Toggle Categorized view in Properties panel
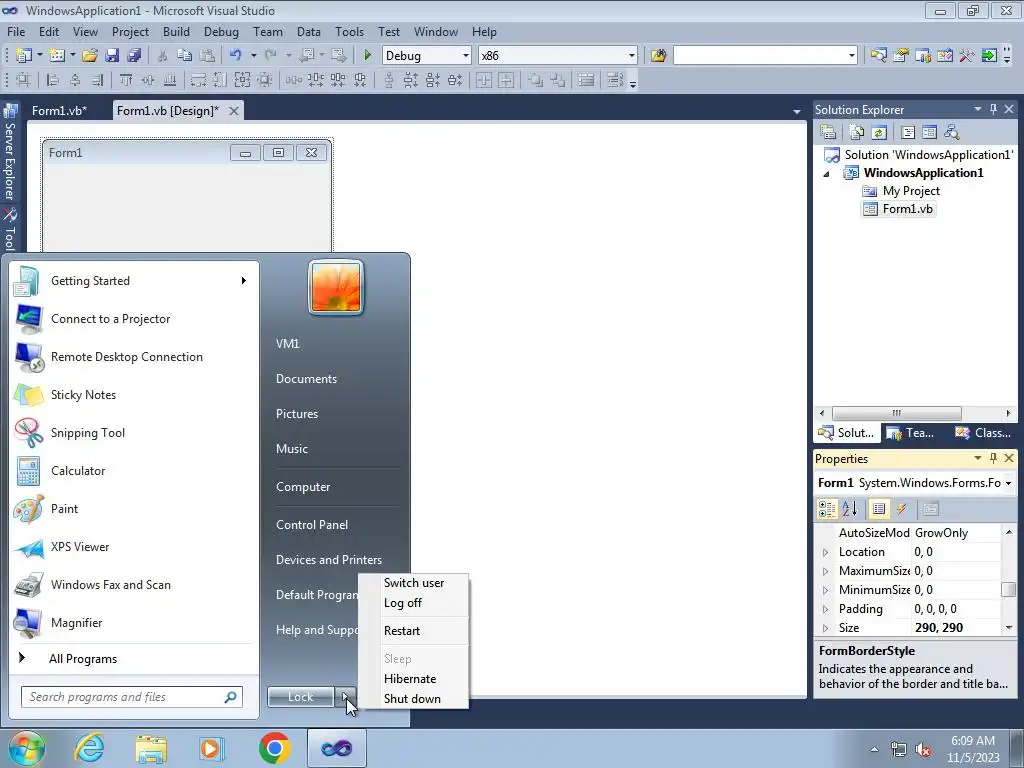 827,509
